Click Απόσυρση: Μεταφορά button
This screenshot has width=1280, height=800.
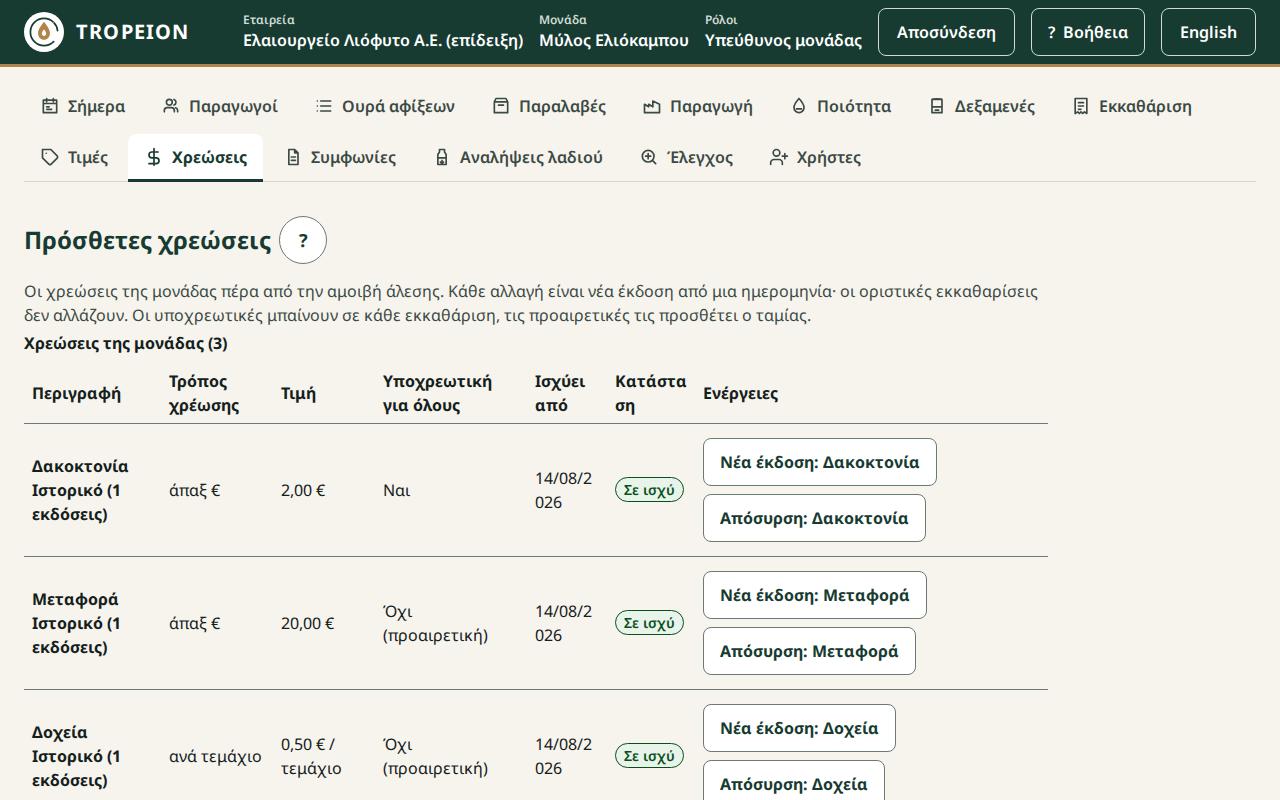coord(809,651)
